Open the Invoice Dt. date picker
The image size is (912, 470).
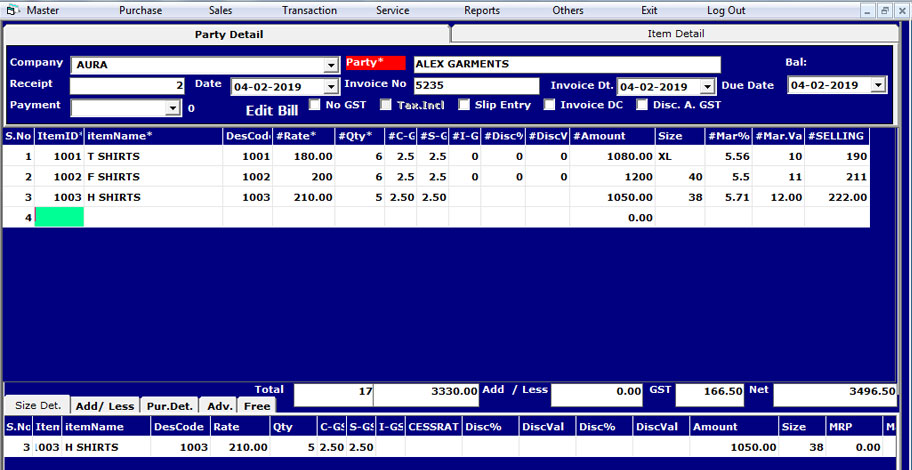tap(707, 87)
